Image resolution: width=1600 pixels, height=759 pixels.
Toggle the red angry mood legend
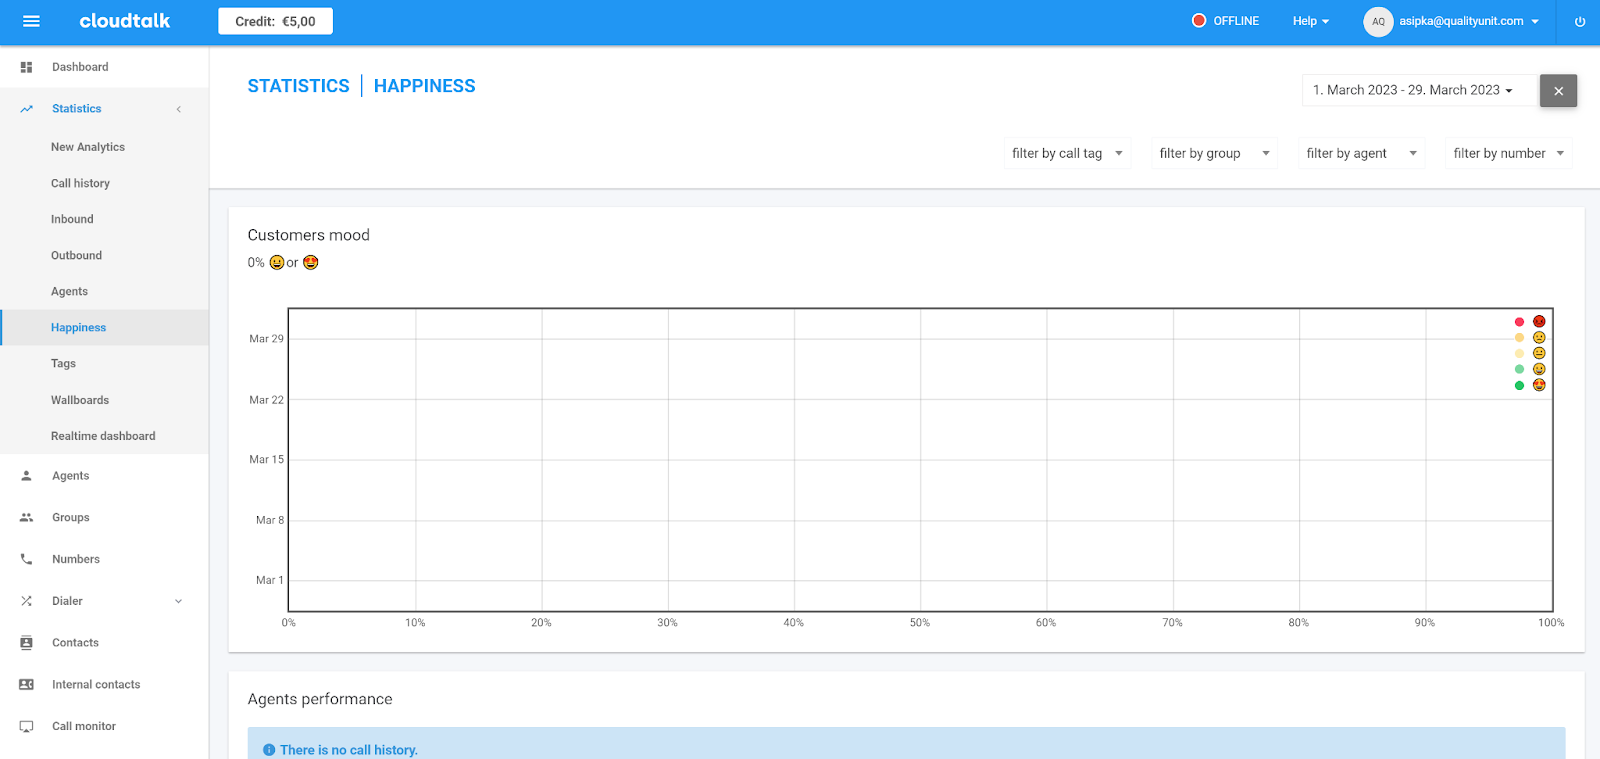1529,322
